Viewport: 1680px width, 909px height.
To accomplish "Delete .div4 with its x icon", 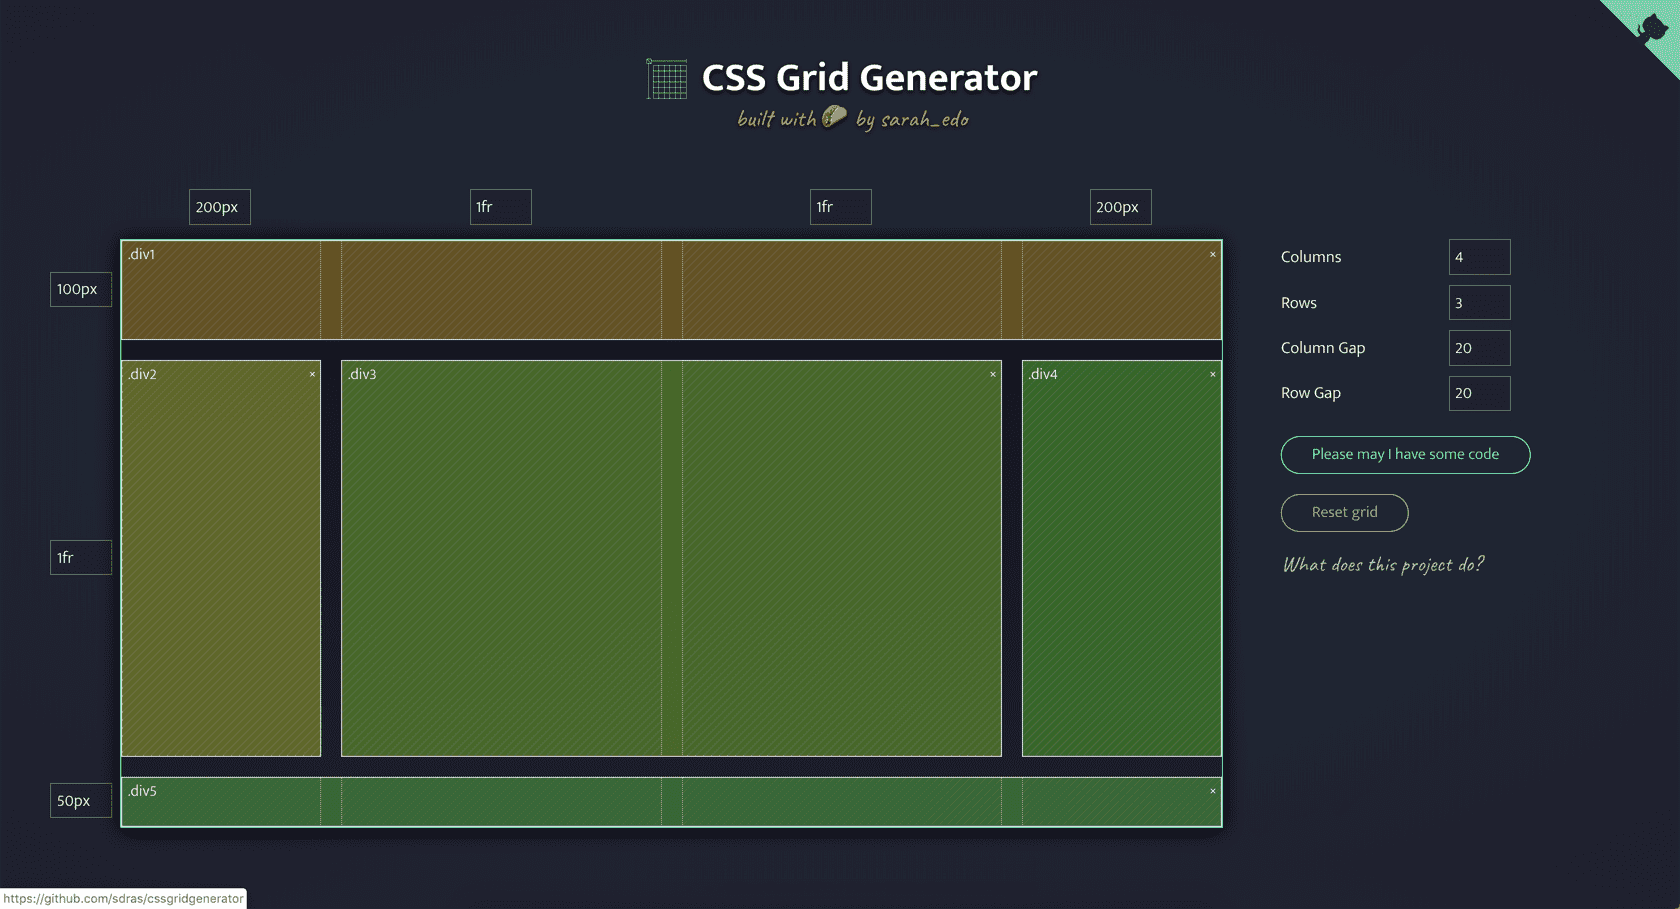I will click(1212, 374).
